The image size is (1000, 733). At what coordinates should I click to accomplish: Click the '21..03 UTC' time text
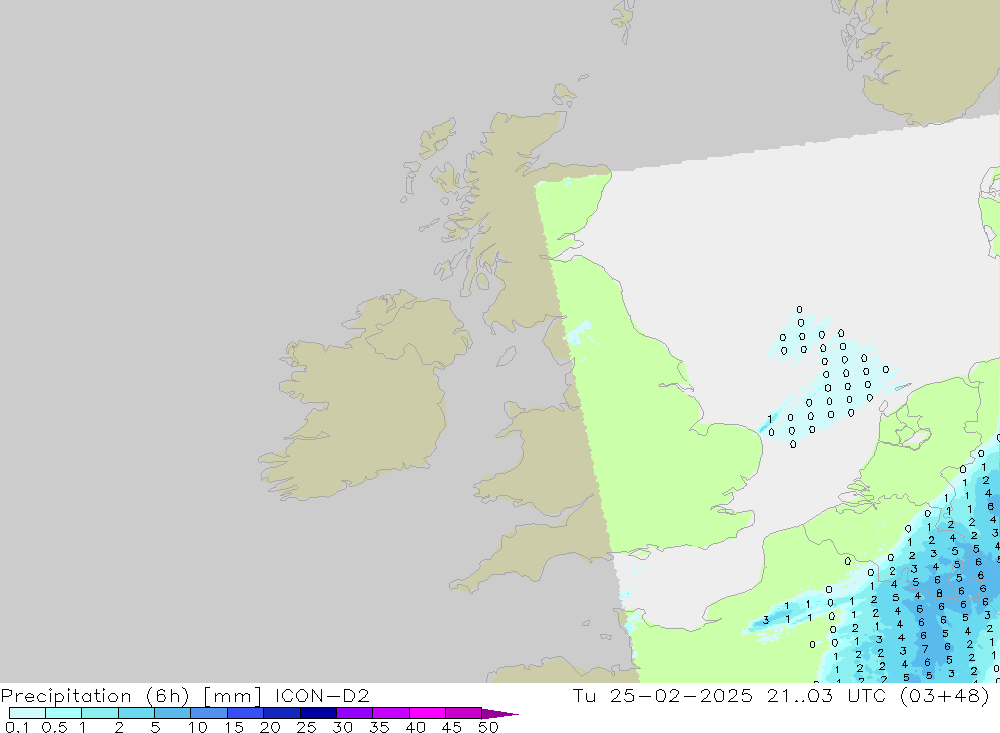pyautogui.click(x=827, y=695)
